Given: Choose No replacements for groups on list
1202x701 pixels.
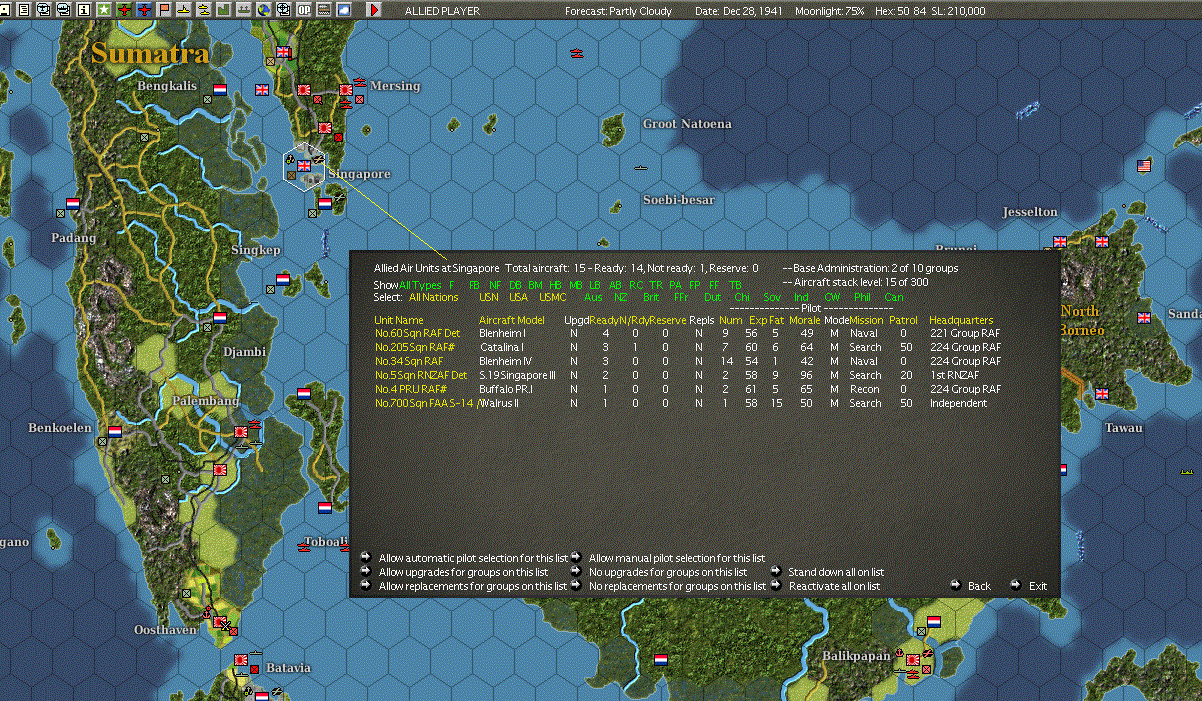Looking at the screenshot, I should 678,586.
